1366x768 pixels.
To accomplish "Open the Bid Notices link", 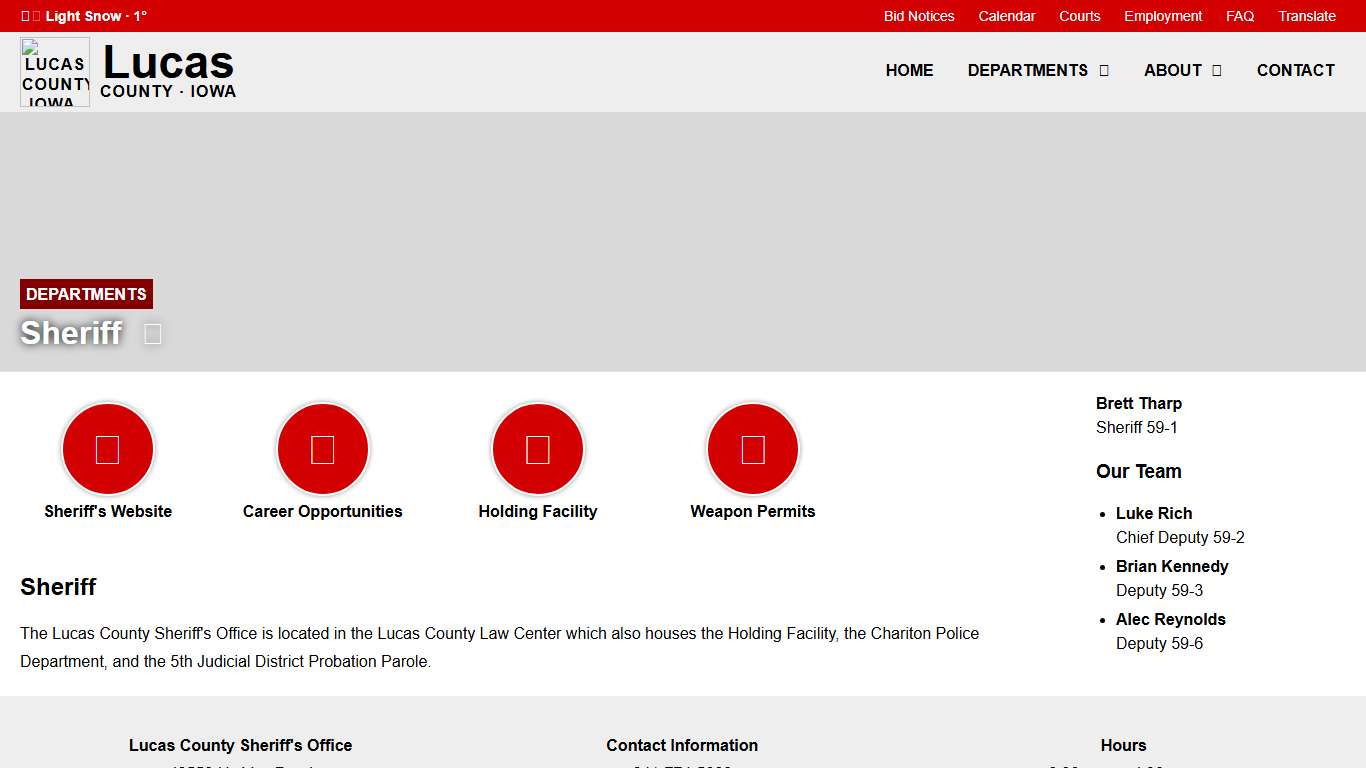I will point(918,16).
